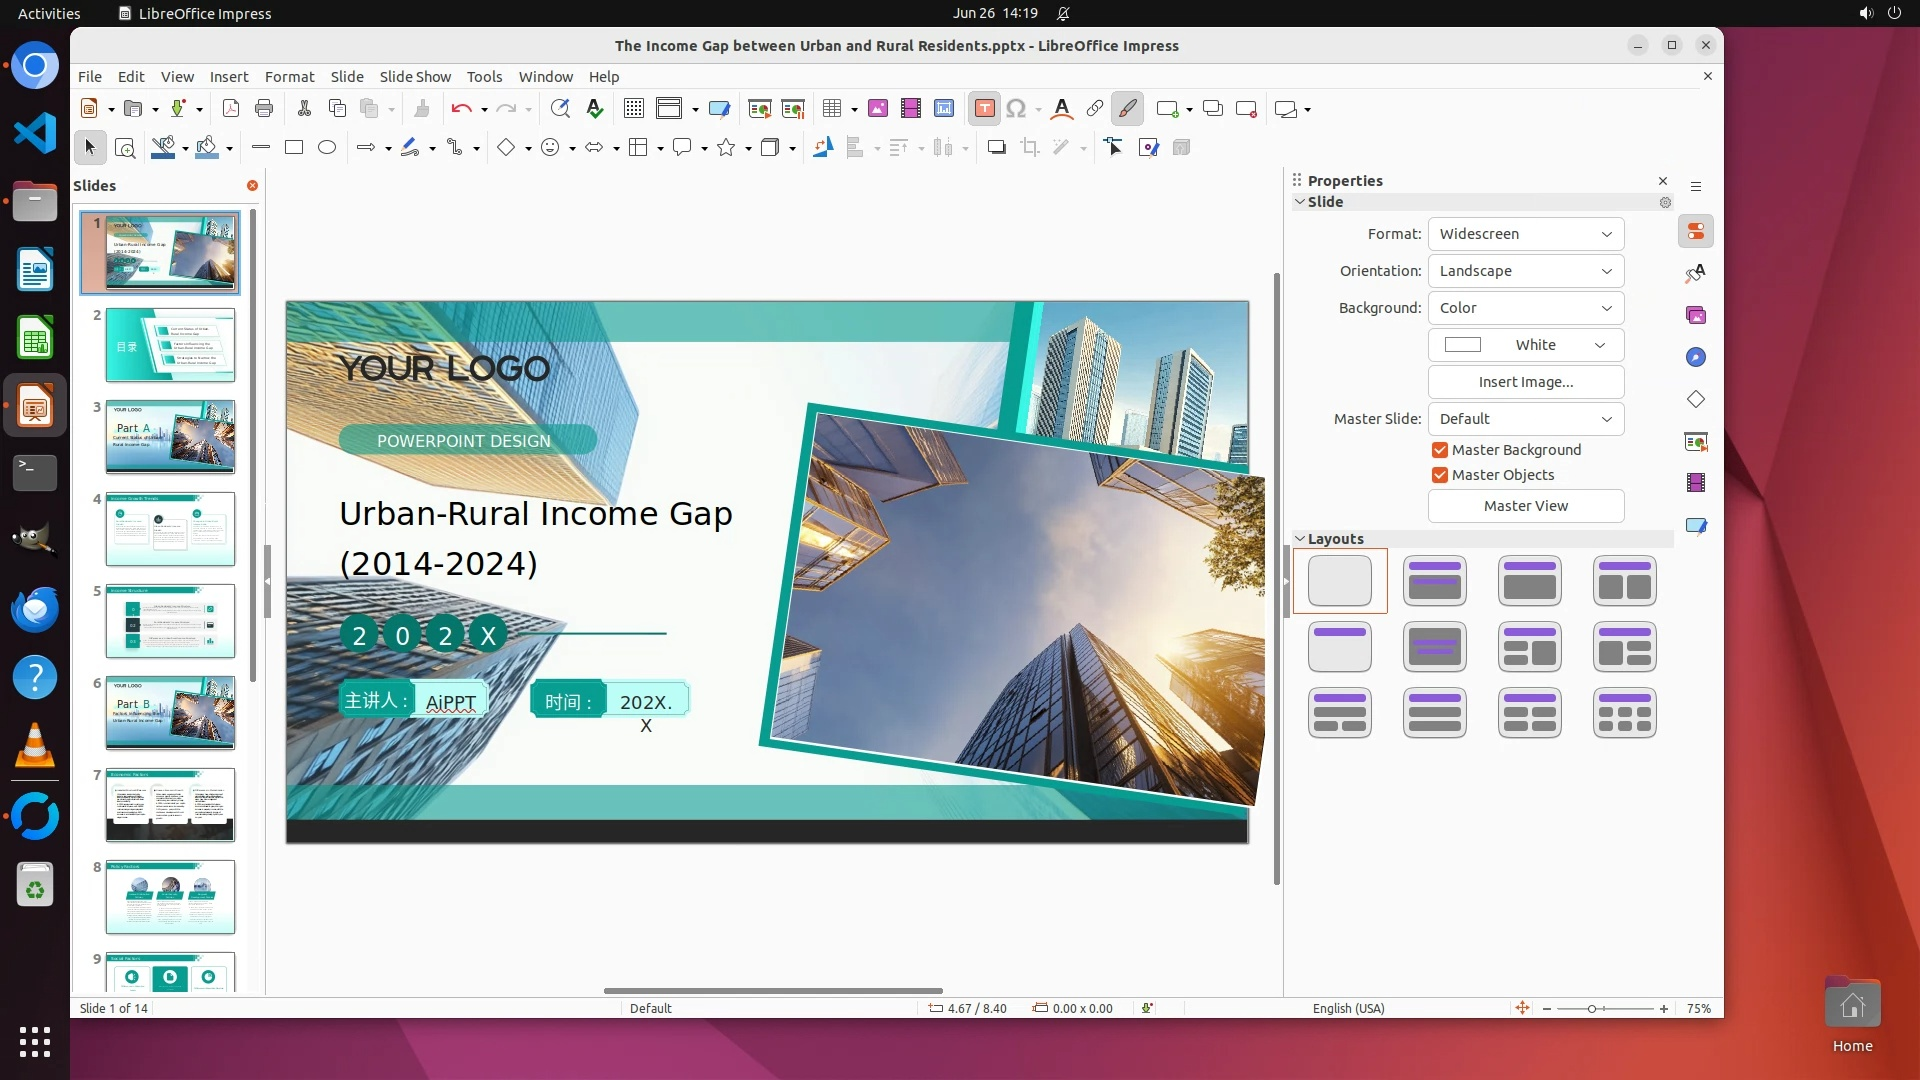Viewport: 1920px width, 1080px height.
Task: Open the White background color picker
Action: [x=1525, y=345]
